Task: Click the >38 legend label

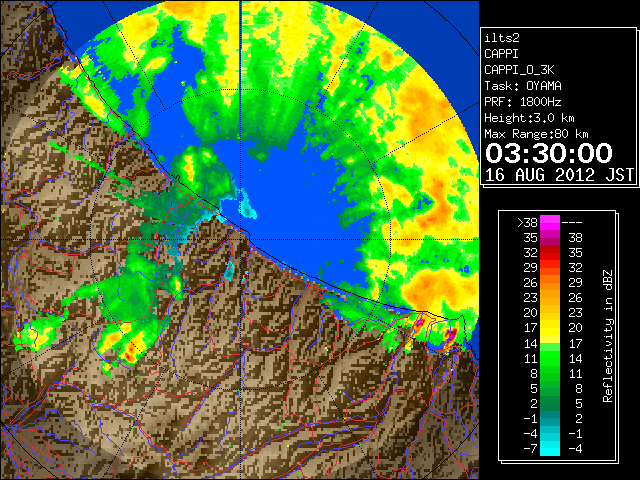Action: 527,222
